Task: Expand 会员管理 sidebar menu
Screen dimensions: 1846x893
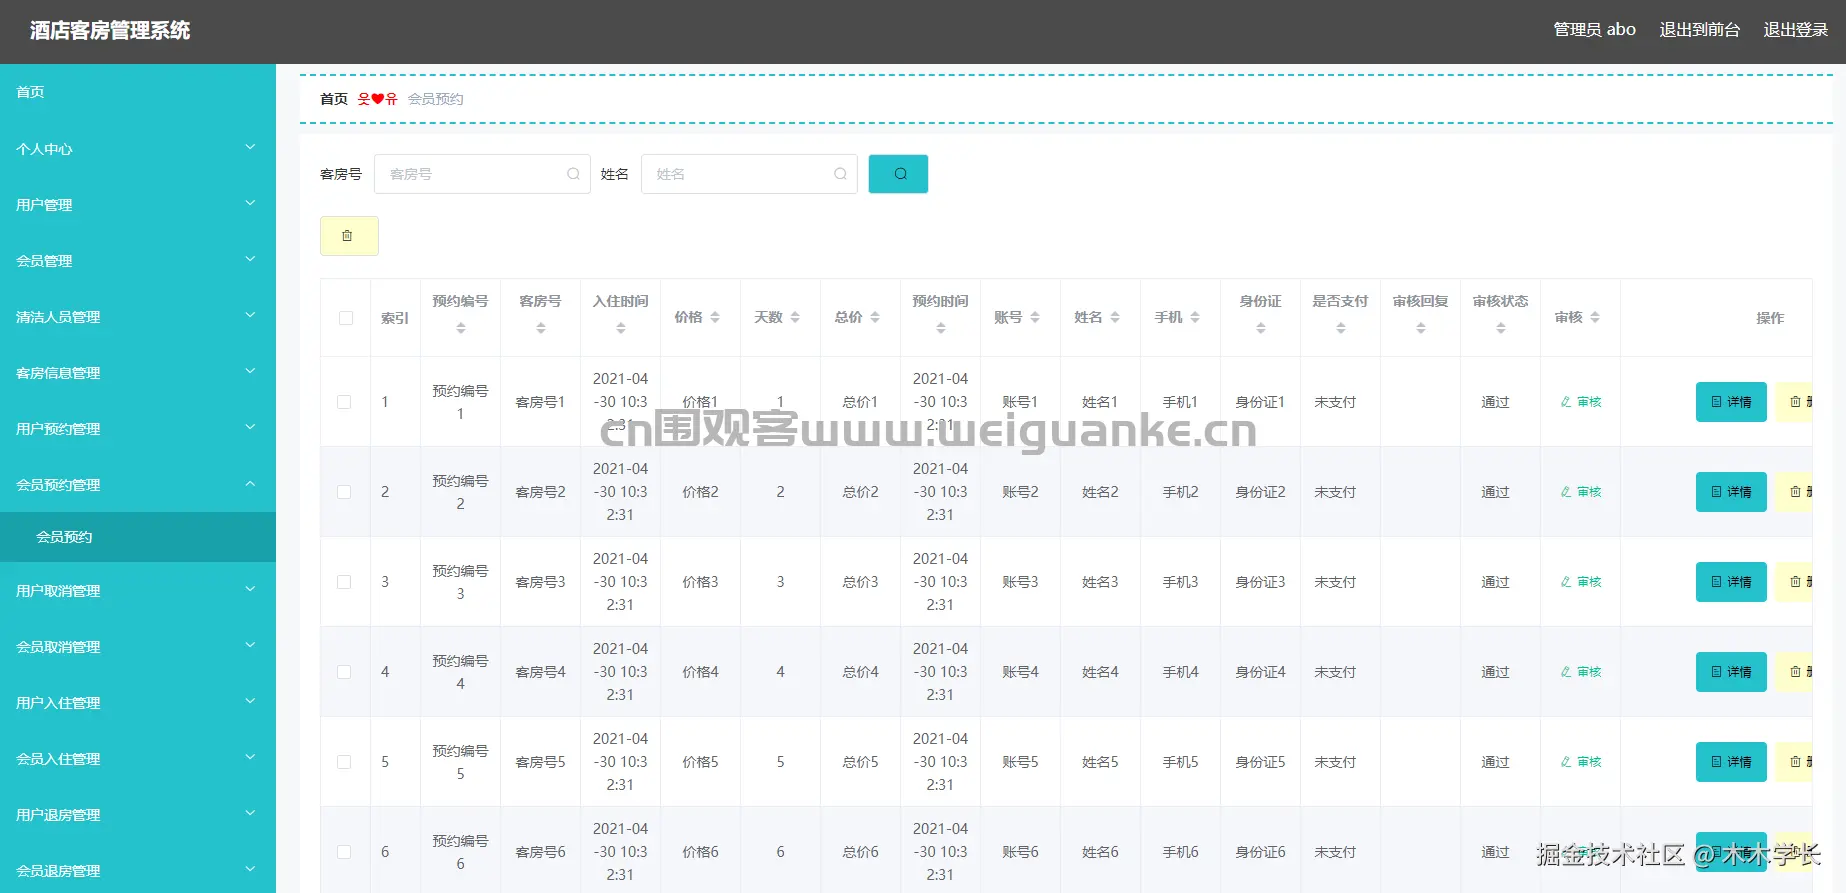Action: [x=138, y=261]
